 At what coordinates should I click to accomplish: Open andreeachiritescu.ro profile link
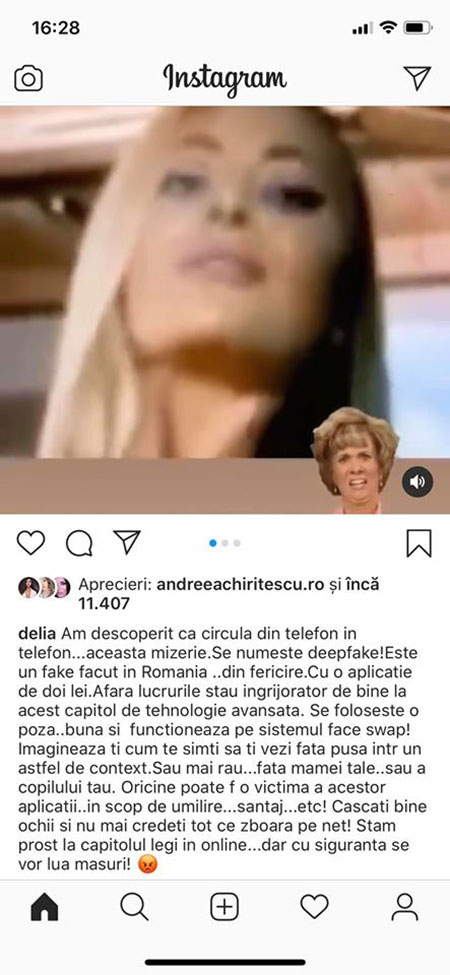tap(241, 585)
